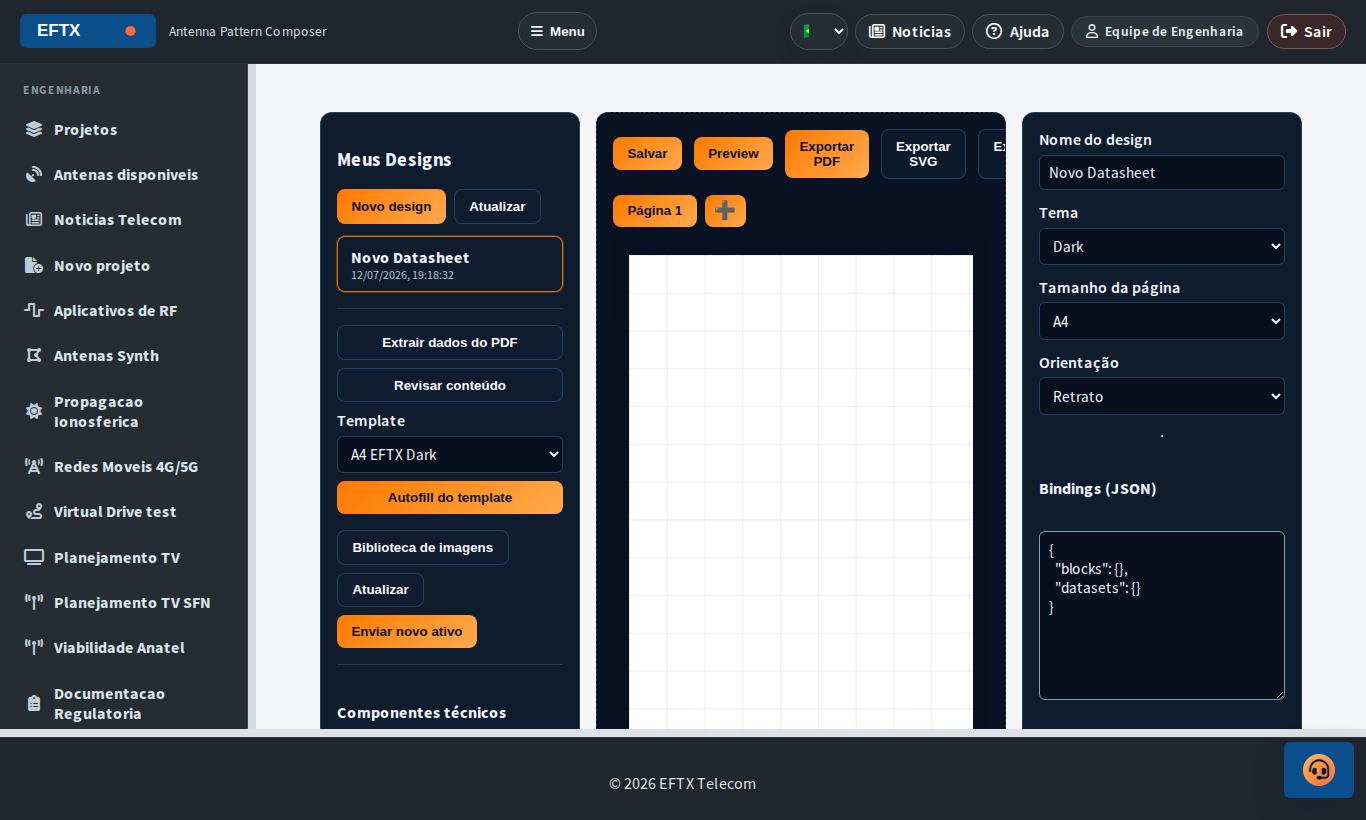Click into the Nome do design field
The width and height of the screenshot is (1366, 820).
point(1162,172)
